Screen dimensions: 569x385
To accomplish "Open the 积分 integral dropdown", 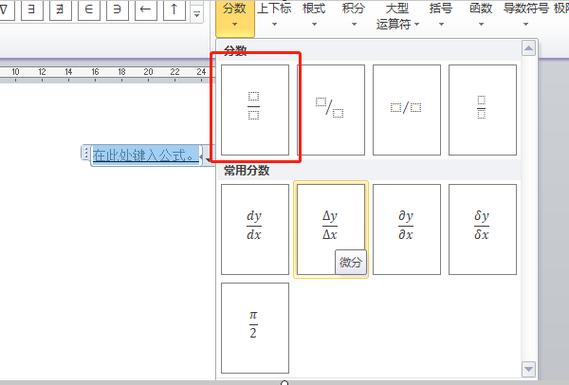I will tap(353, 16).
